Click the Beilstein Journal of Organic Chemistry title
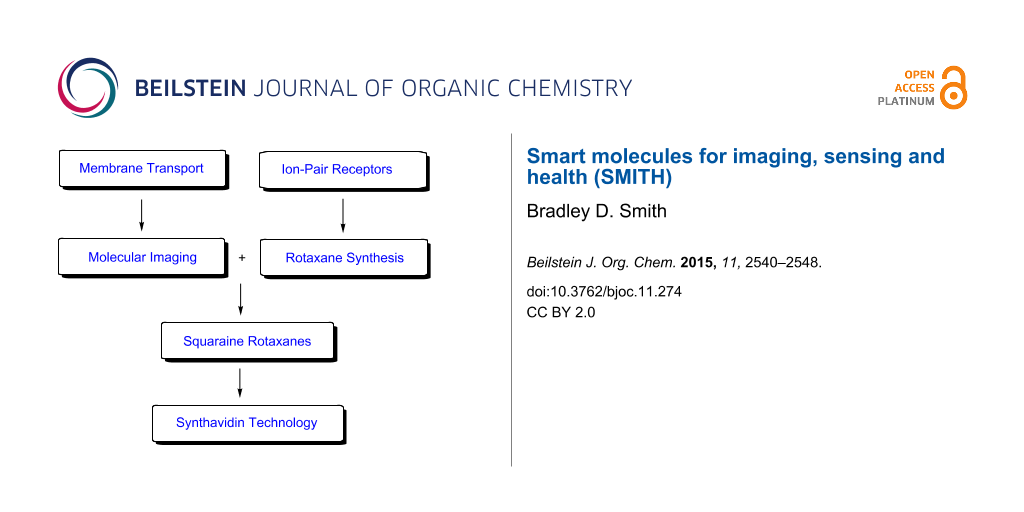 (x=383, y=88)
